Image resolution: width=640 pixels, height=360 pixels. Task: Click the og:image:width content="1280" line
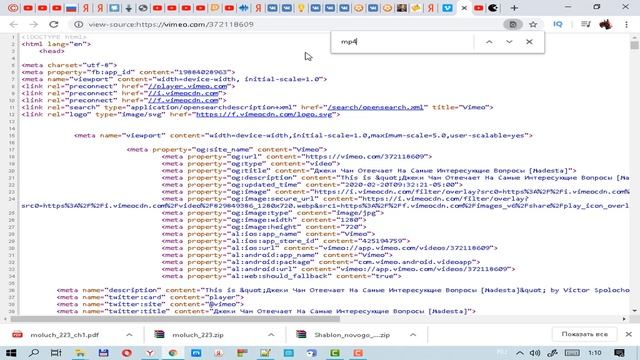264,220
